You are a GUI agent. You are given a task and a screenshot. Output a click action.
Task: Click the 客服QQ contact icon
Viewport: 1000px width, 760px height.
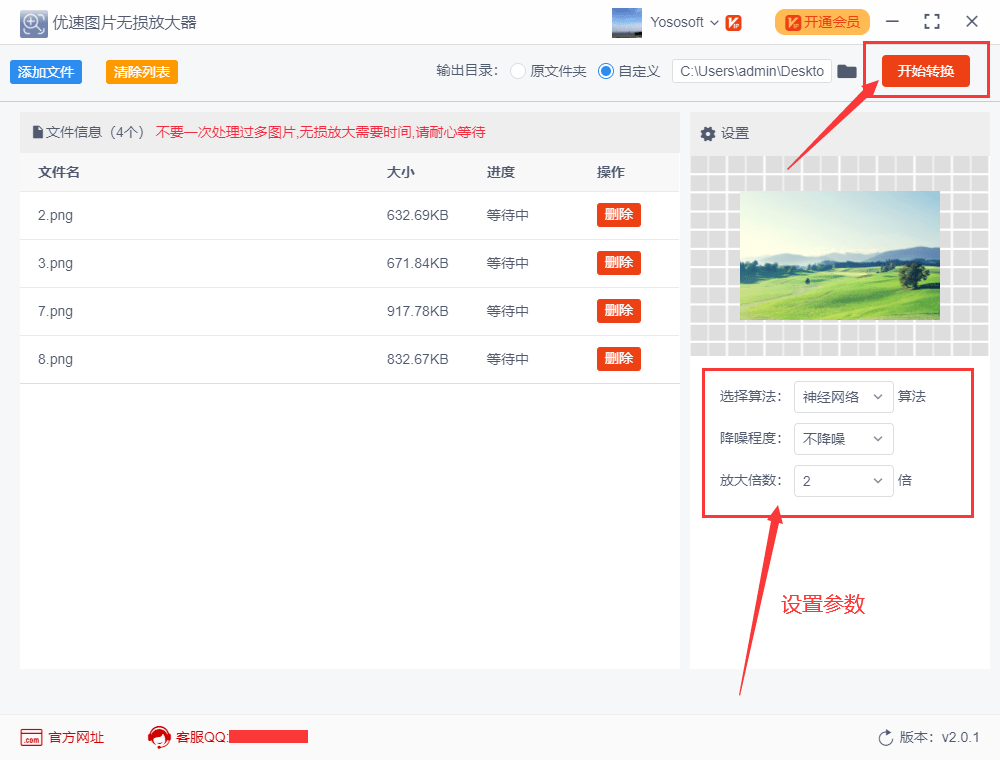coord(160,737)
